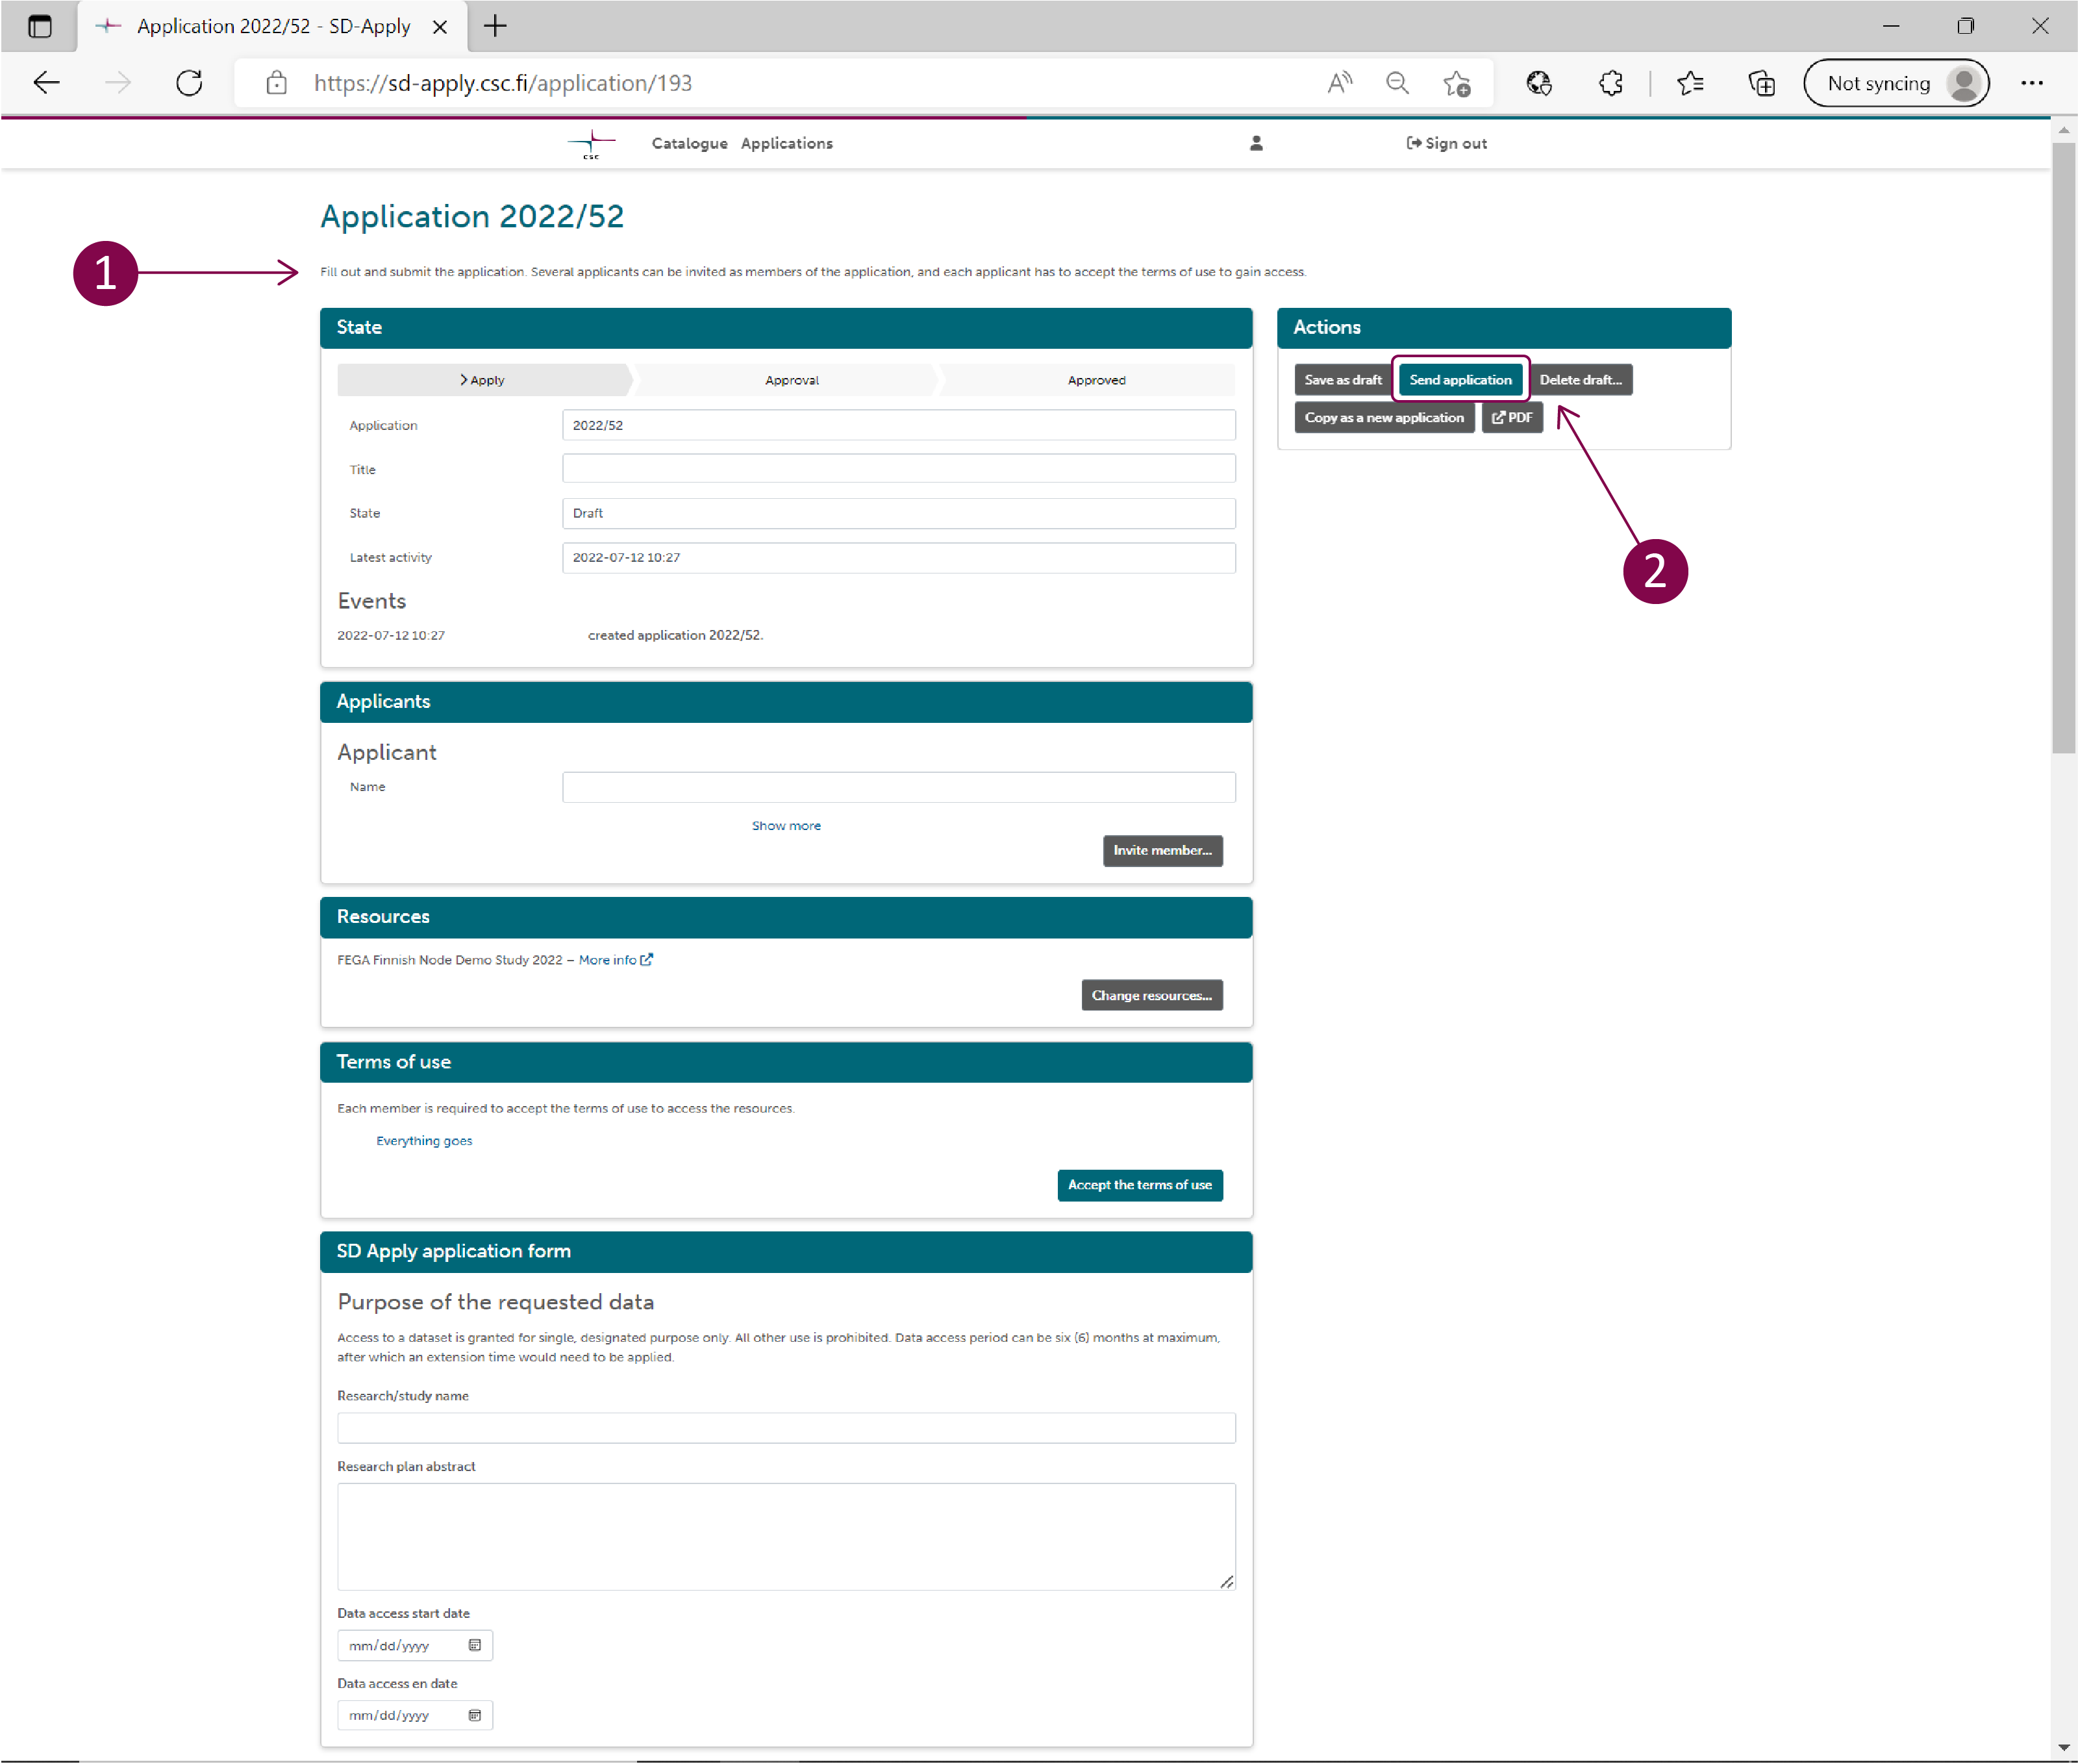The image size is (2078, 1764).
Task: Open browser extensions puzzle icon
Action: pos(1610,83)
